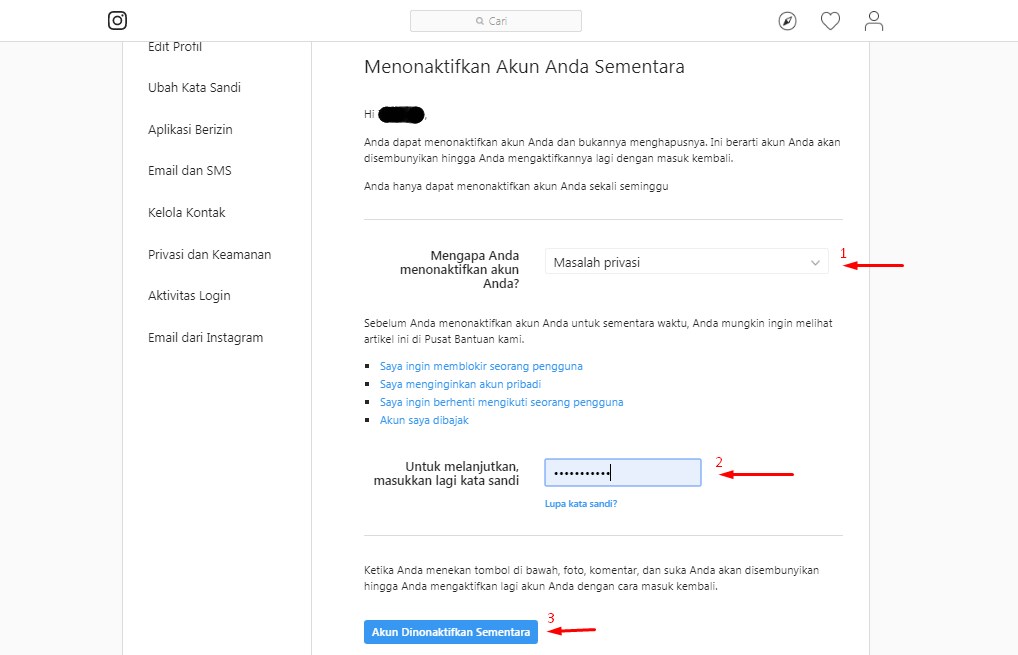Open Email dan SMS settings
Screen dimensions: 1018x655
point(190,171)
